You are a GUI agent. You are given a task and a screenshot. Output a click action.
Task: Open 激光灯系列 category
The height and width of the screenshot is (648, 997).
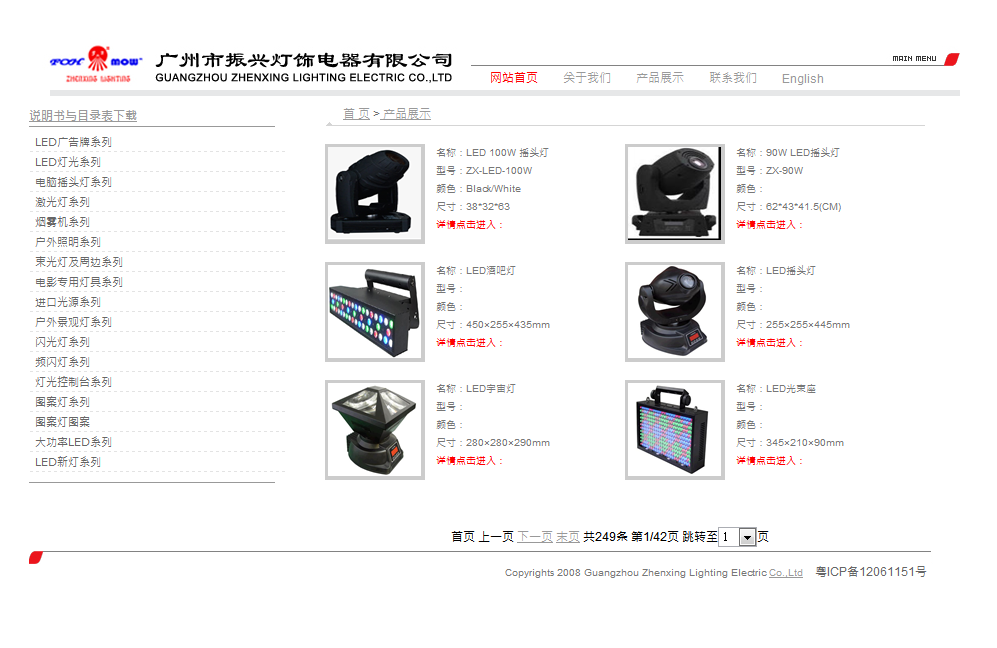62,202
